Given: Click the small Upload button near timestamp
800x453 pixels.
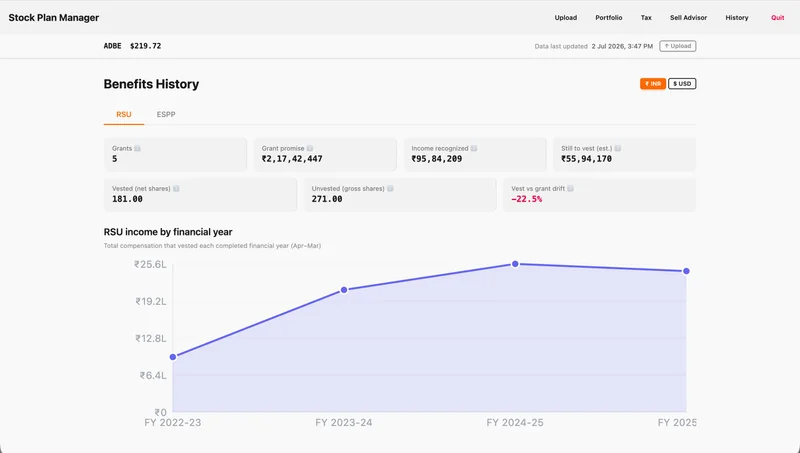Looking at the screenshot, I should click(x=678, y=46).
